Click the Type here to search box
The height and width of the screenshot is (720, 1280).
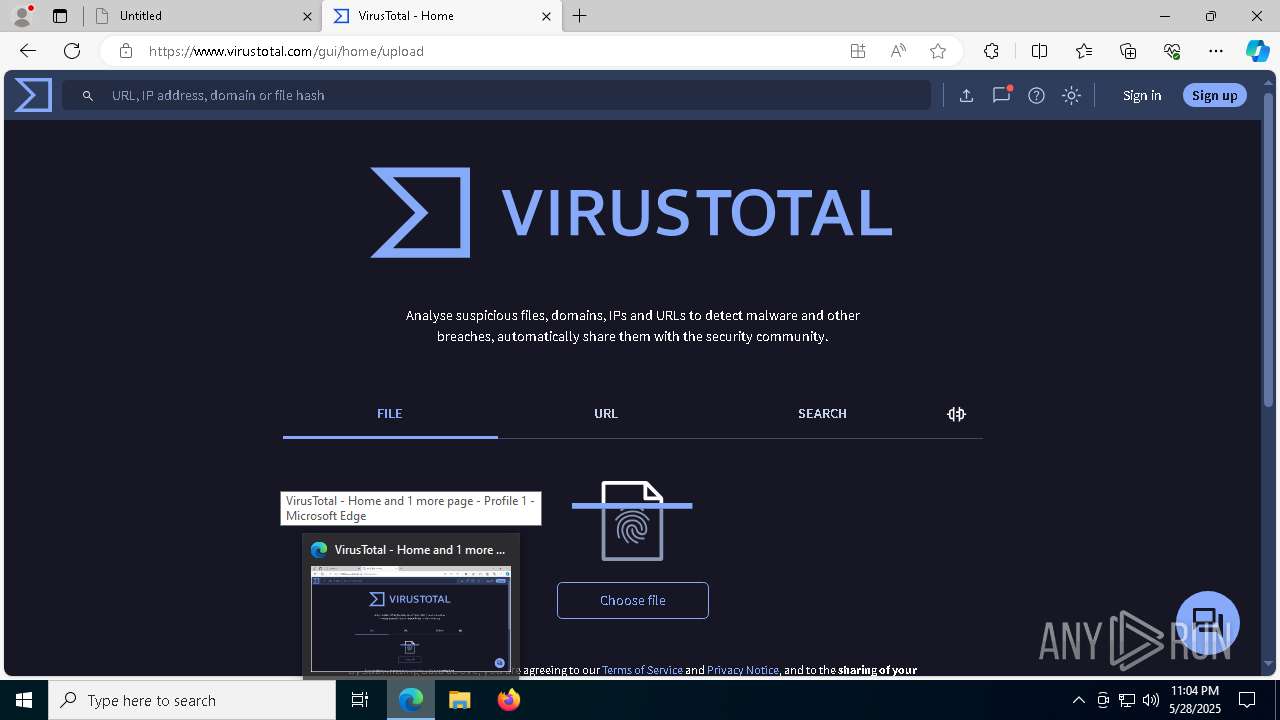point(192,700)
